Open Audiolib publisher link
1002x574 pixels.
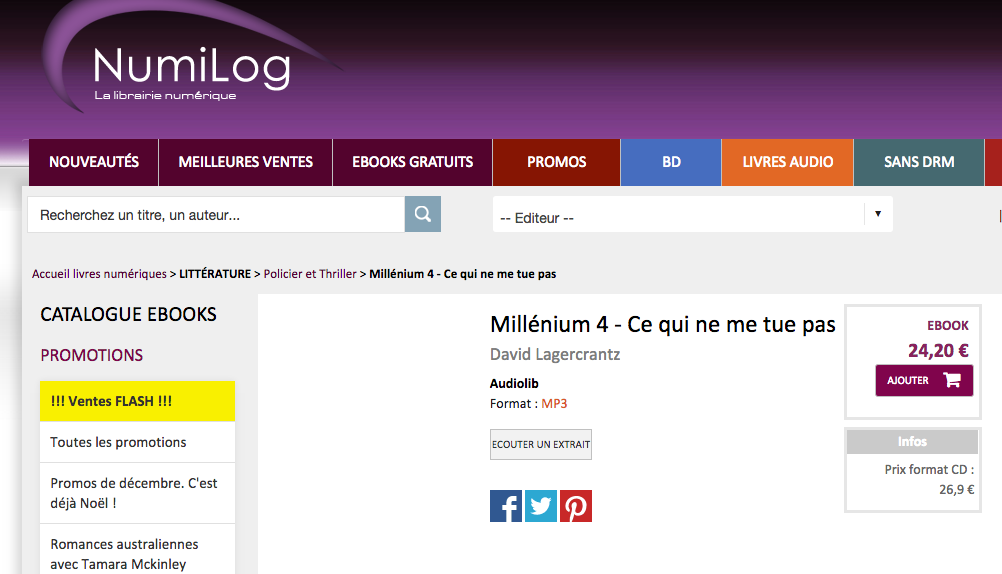pyautogui.click(x=514, y=384)
